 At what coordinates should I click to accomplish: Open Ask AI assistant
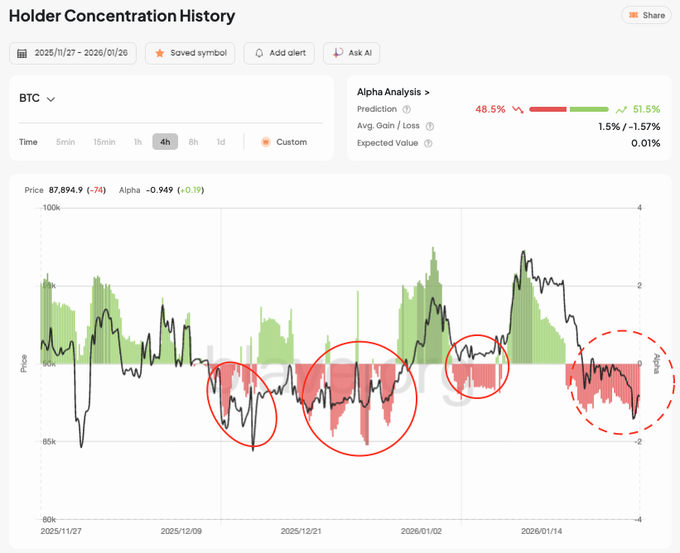point(339,53)
